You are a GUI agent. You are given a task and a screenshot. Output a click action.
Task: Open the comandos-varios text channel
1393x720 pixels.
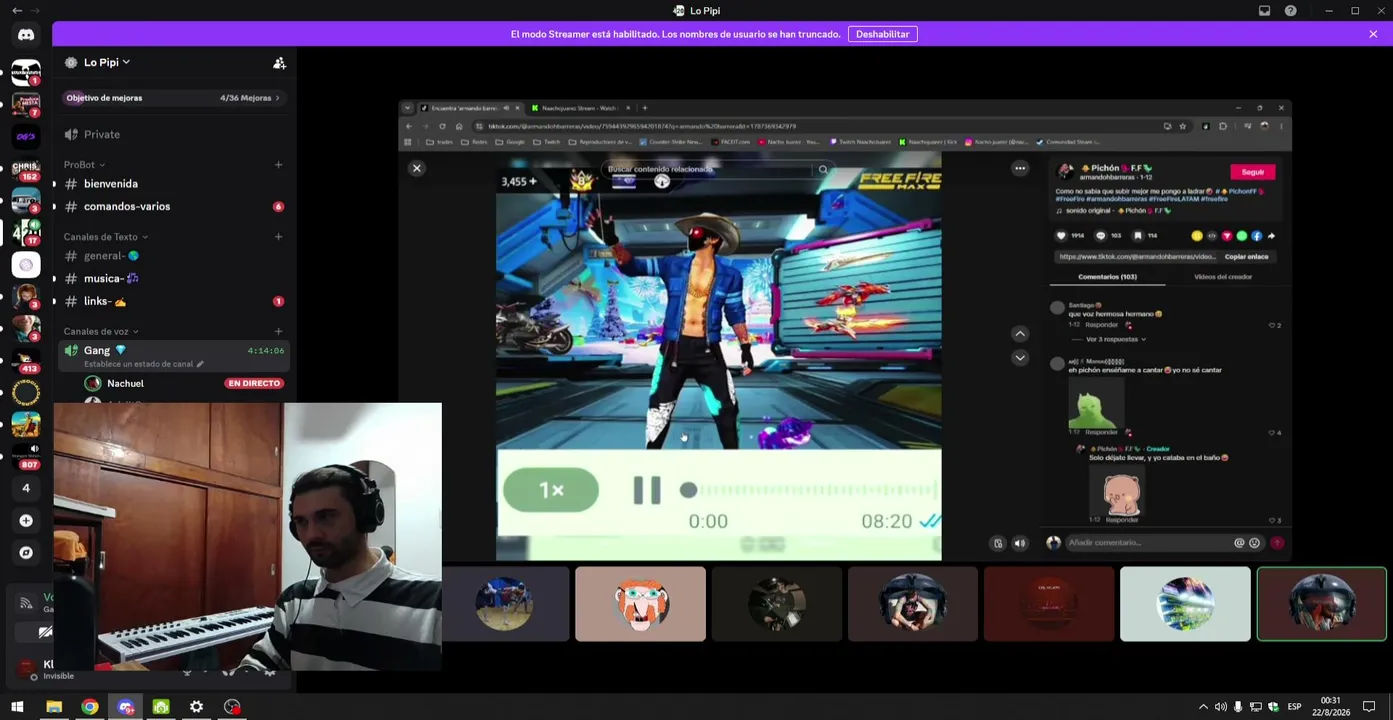(174, 206)
